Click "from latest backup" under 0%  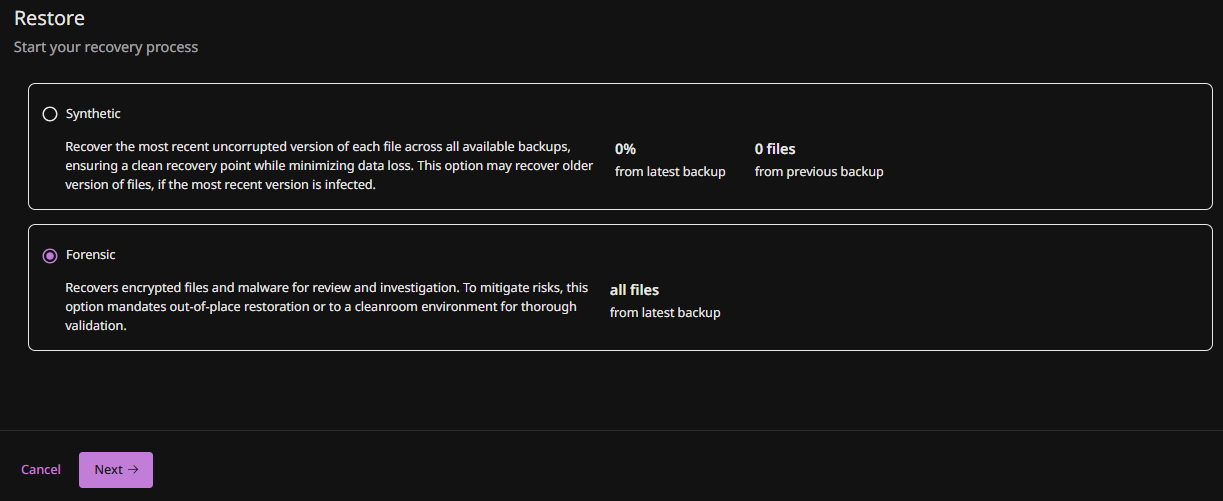(670, 172)
